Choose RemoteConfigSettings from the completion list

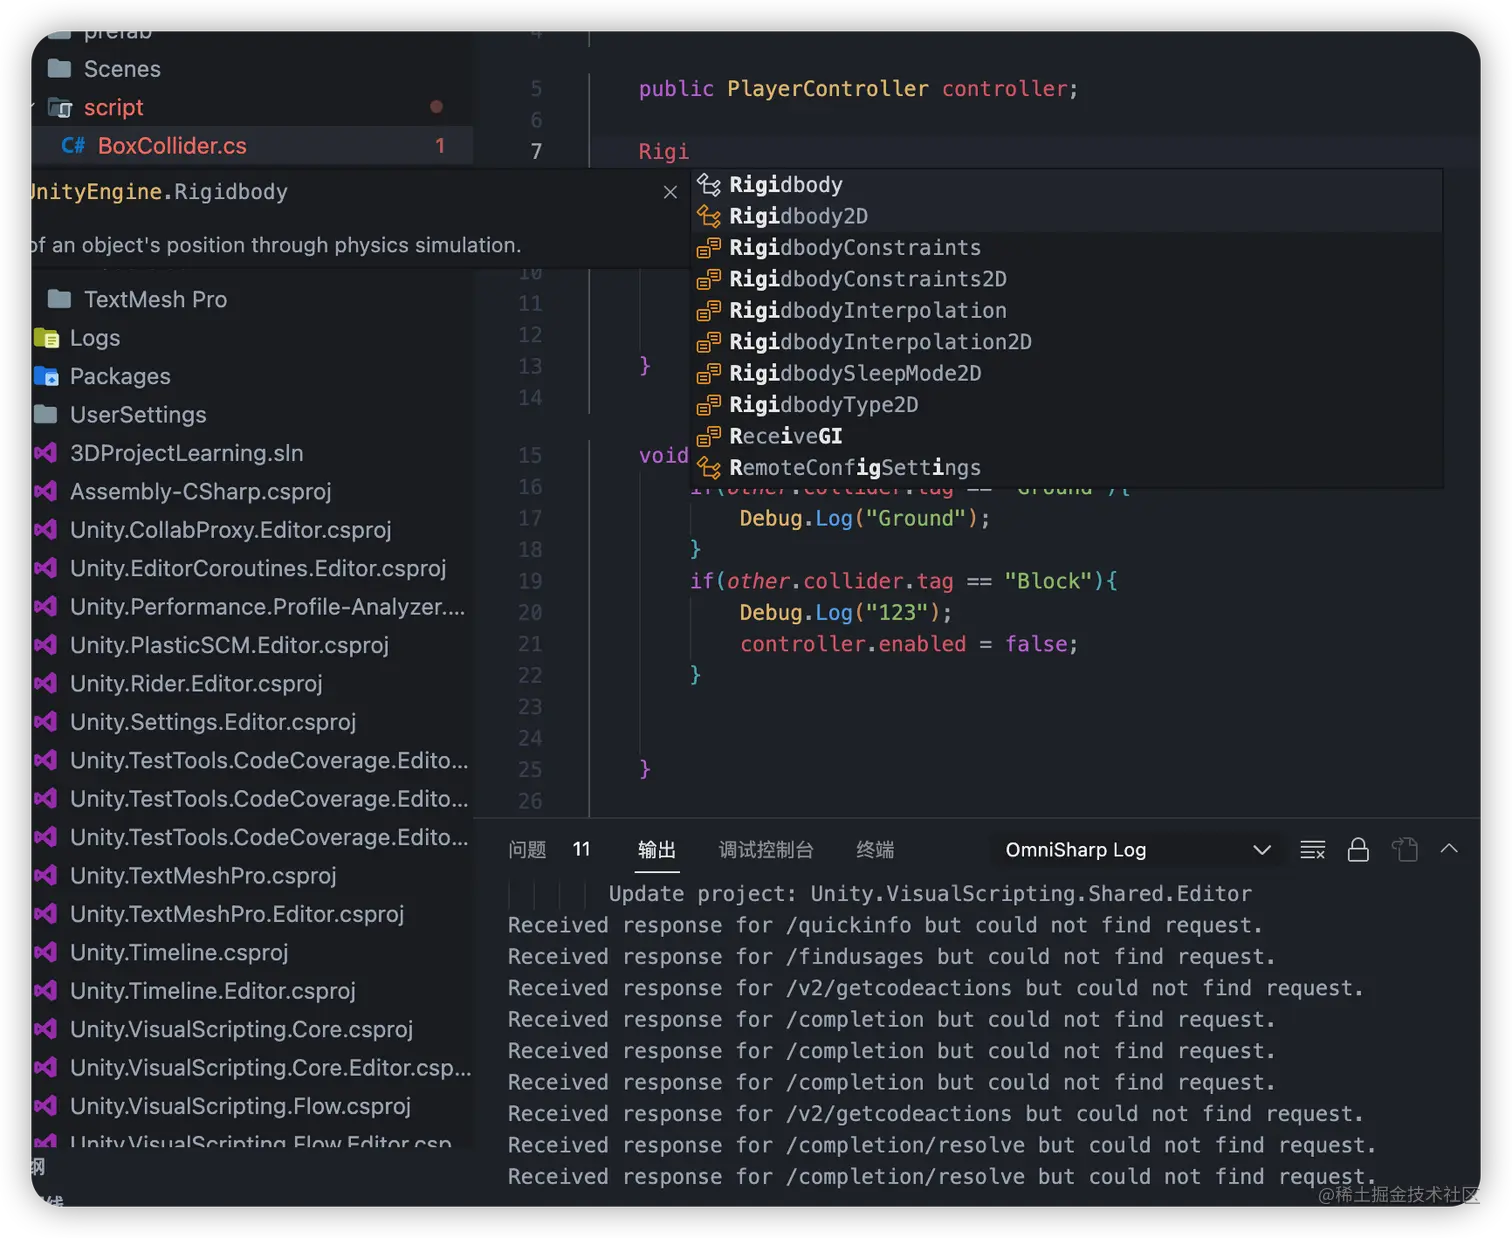point(1067,468)
